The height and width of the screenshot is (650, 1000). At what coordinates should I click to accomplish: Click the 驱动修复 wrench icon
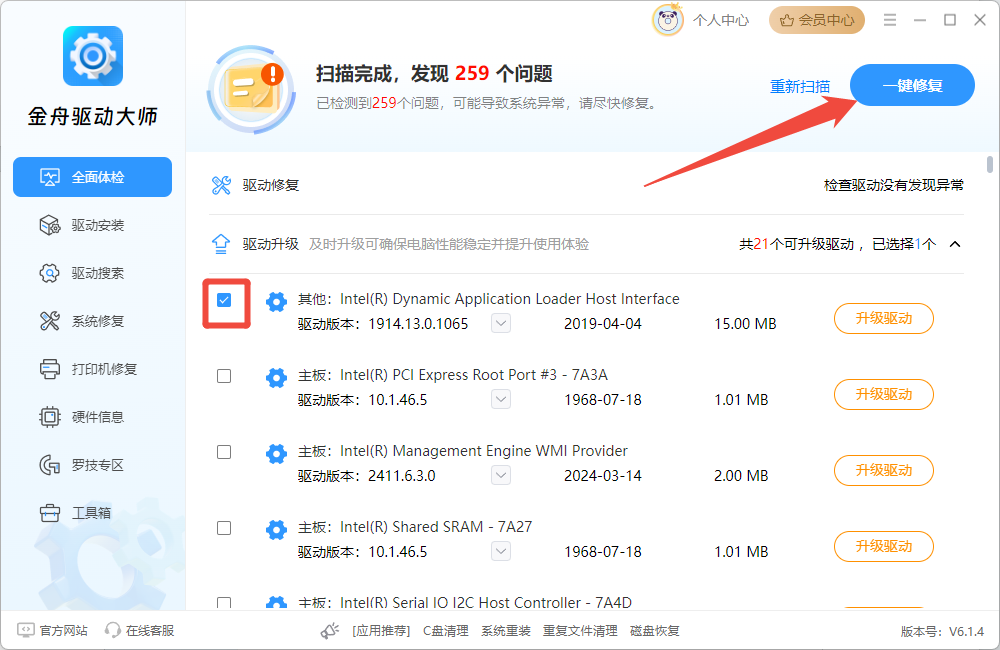[221, 186]
